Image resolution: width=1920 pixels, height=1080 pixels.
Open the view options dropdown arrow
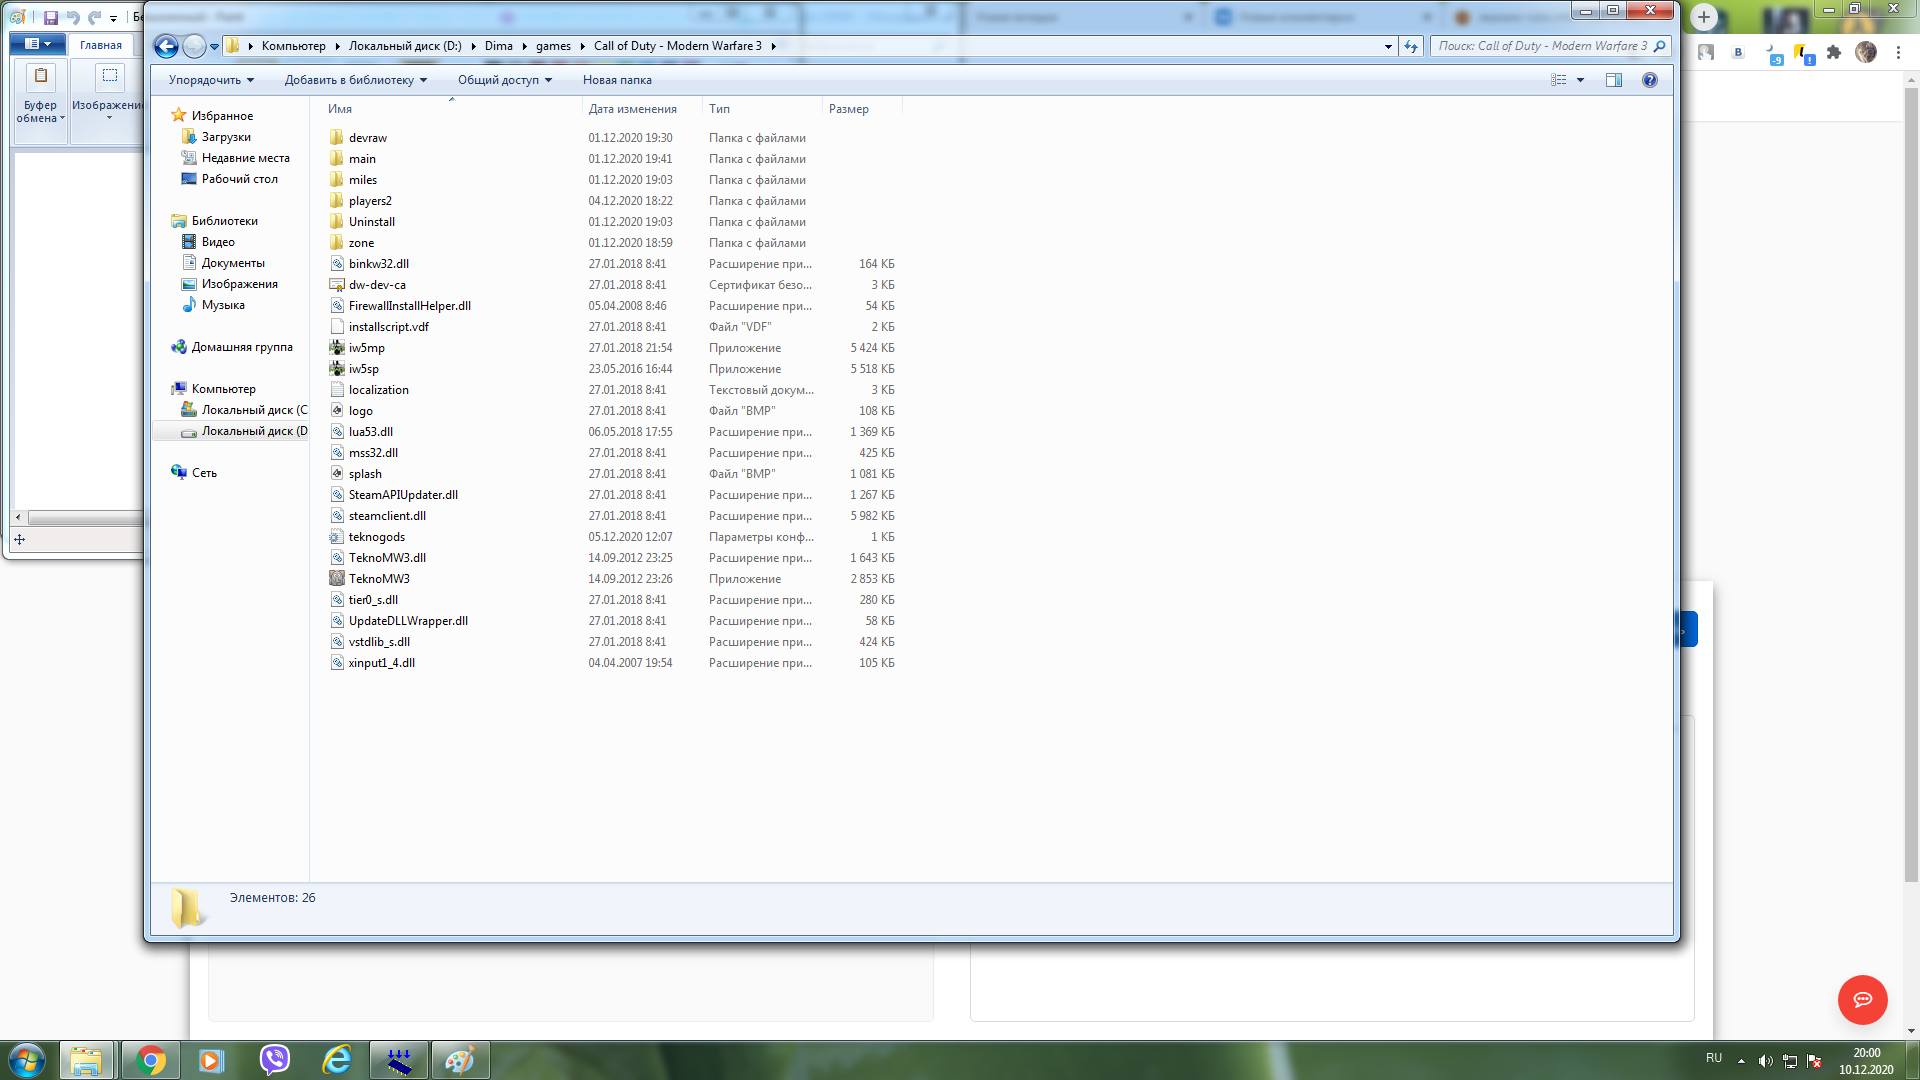pos(1580,80)
